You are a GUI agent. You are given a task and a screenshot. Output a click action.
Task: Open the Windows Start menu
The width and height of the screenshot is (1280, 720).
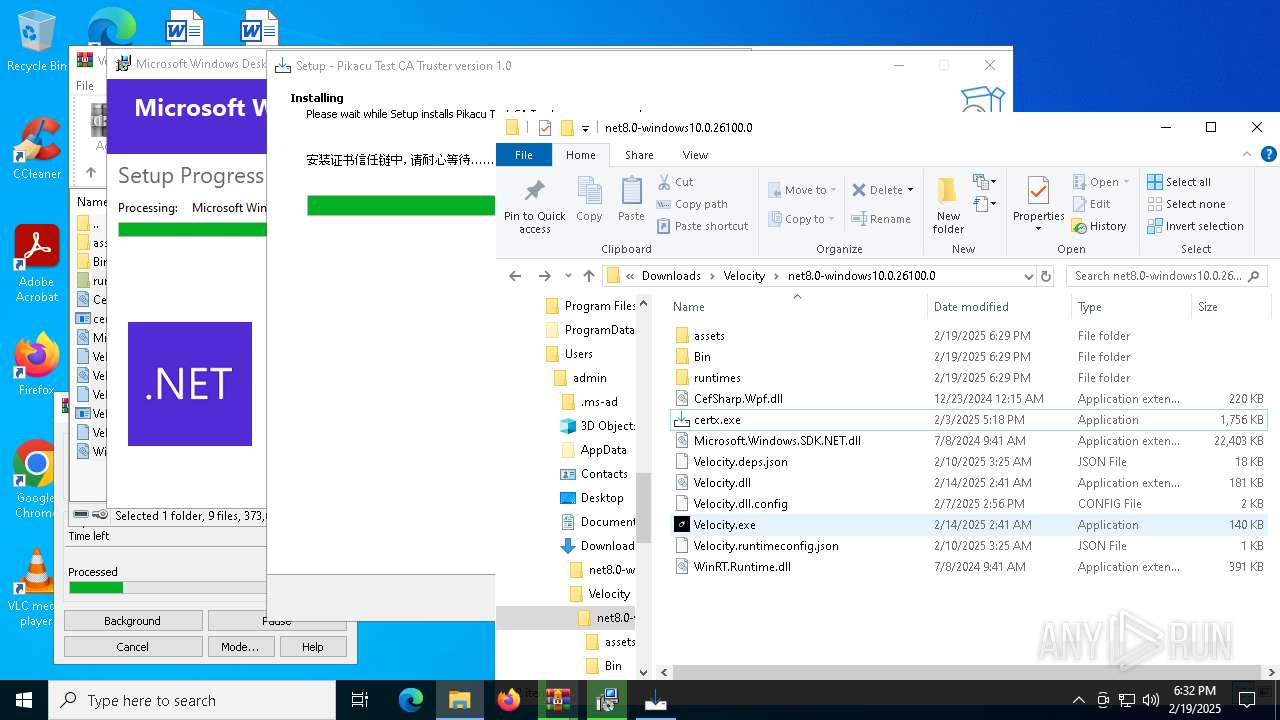[24, 700]
